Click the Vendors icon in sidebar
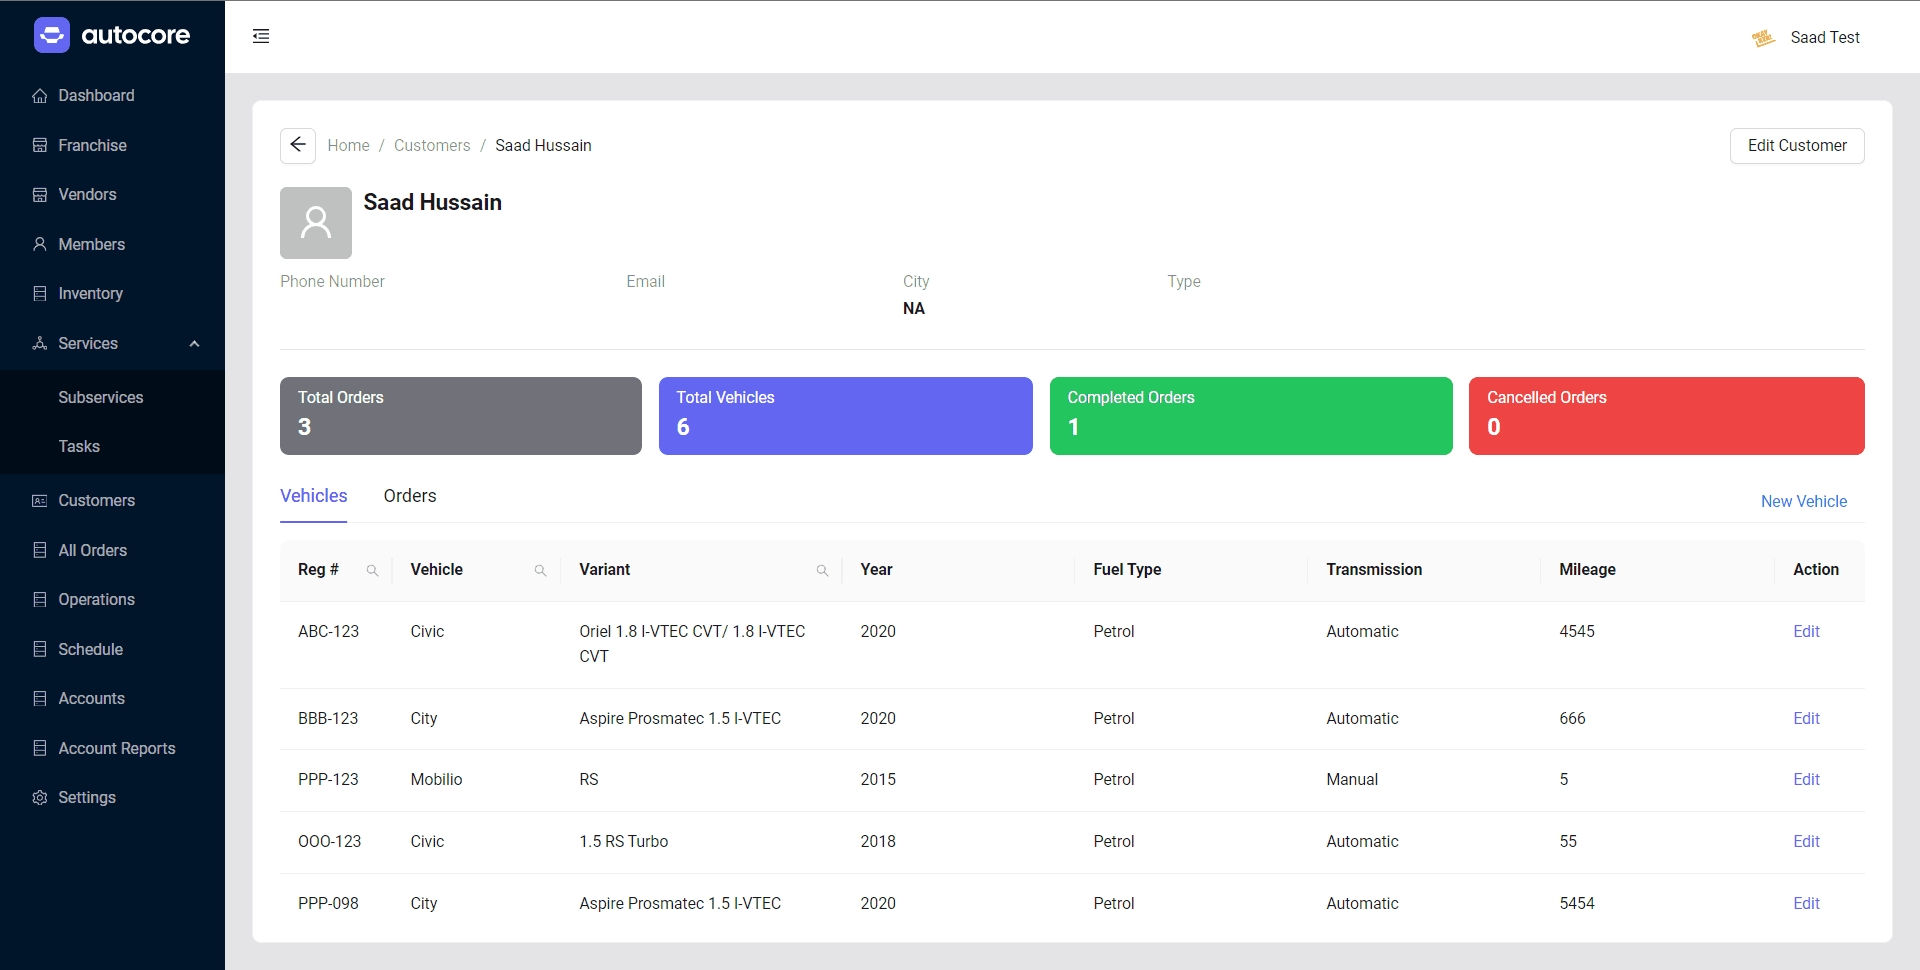 [x=40, y=195]
